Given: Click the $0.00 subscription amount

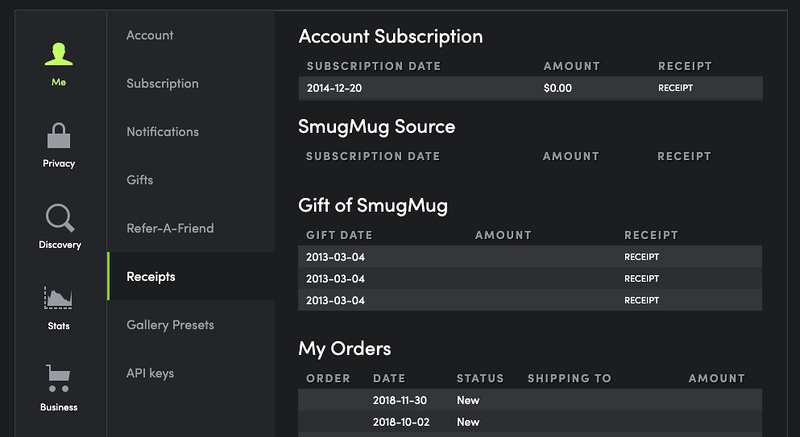Looking at the screenshot, I should click(x=558, y=88).
